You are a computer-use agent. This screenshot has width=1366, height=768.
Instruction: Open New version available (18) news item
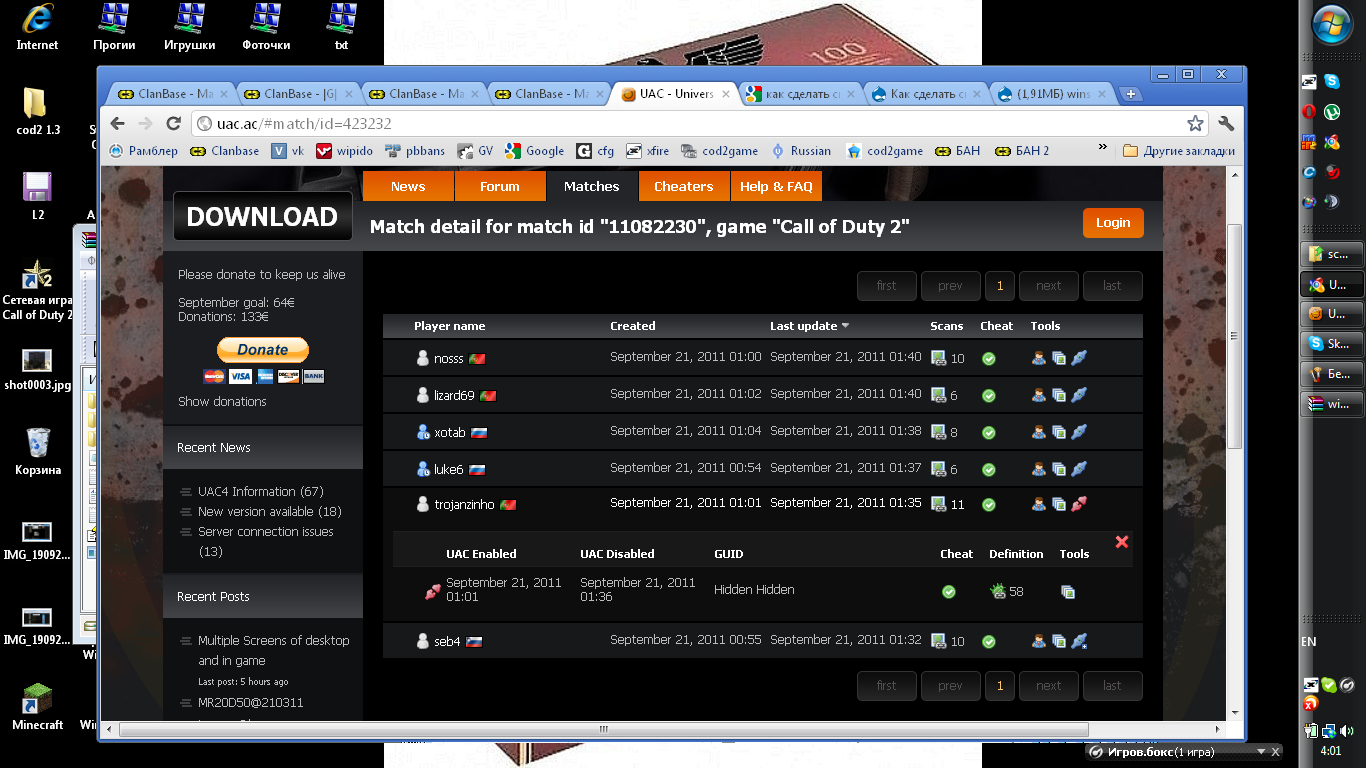click(x=270, y=511)
